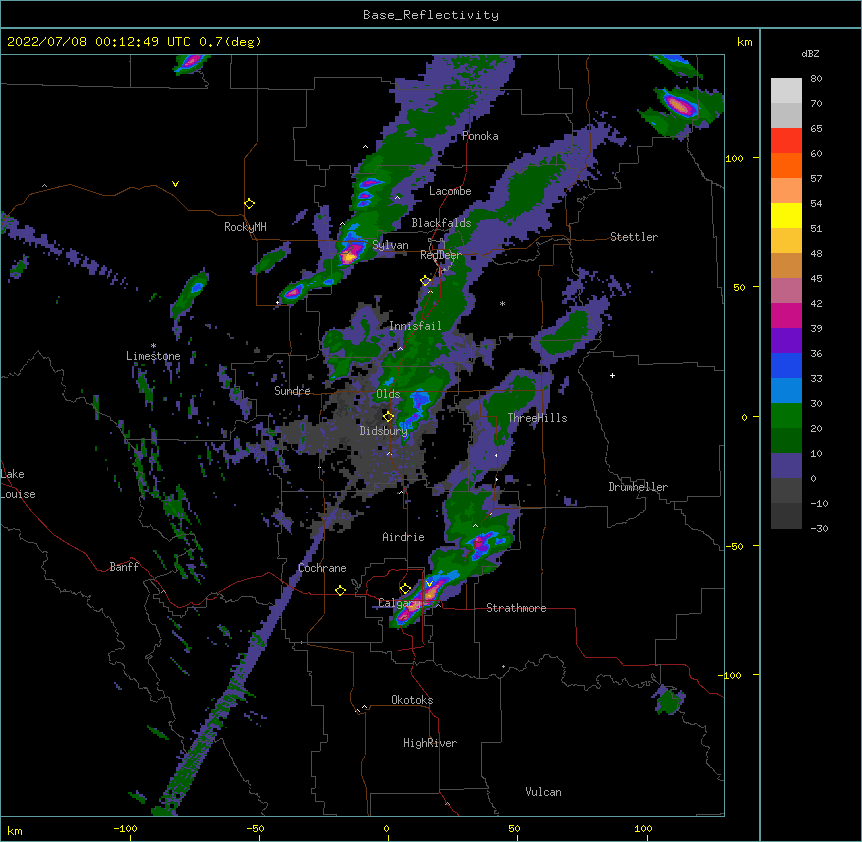This screenshot has height=842, width=862.
Task: Click the Lake Louise label
Action: (x=18, y=484)
